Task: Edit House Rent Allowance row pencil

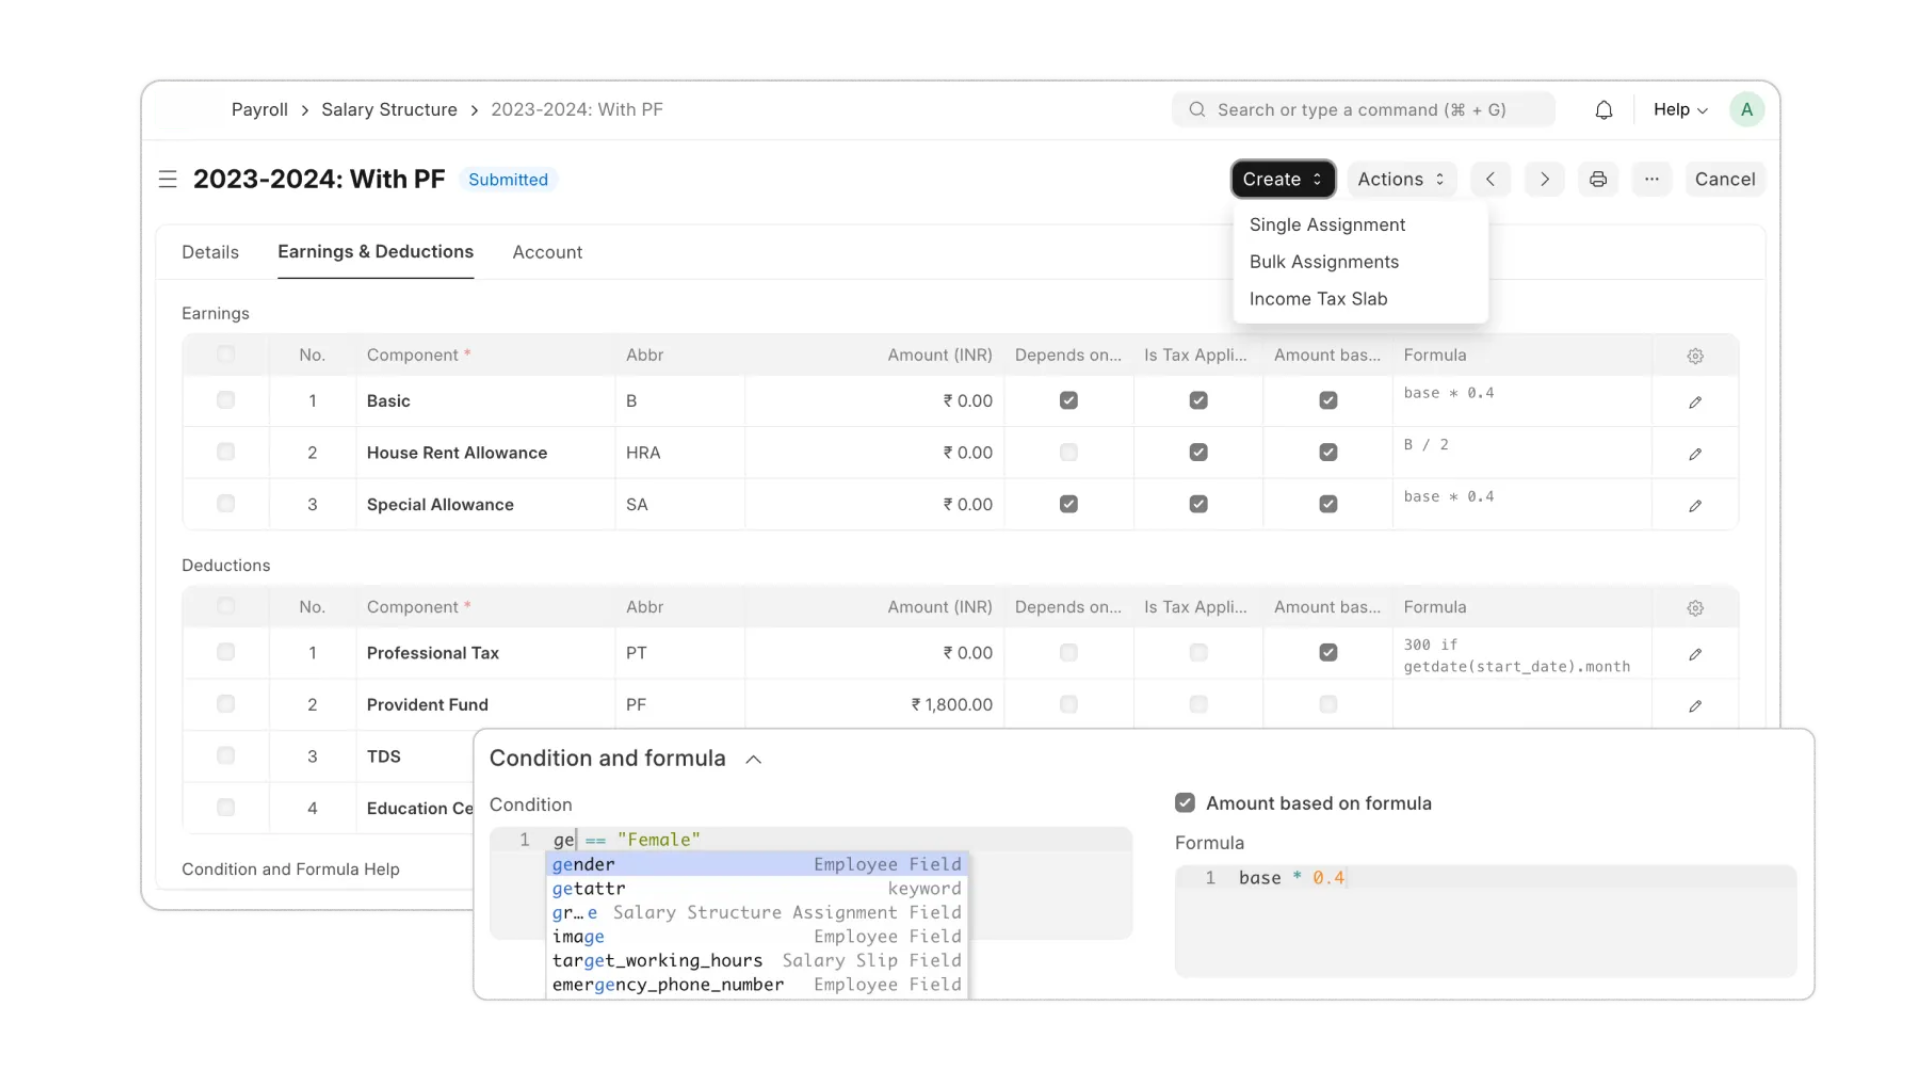Action: pos(1695,454)
